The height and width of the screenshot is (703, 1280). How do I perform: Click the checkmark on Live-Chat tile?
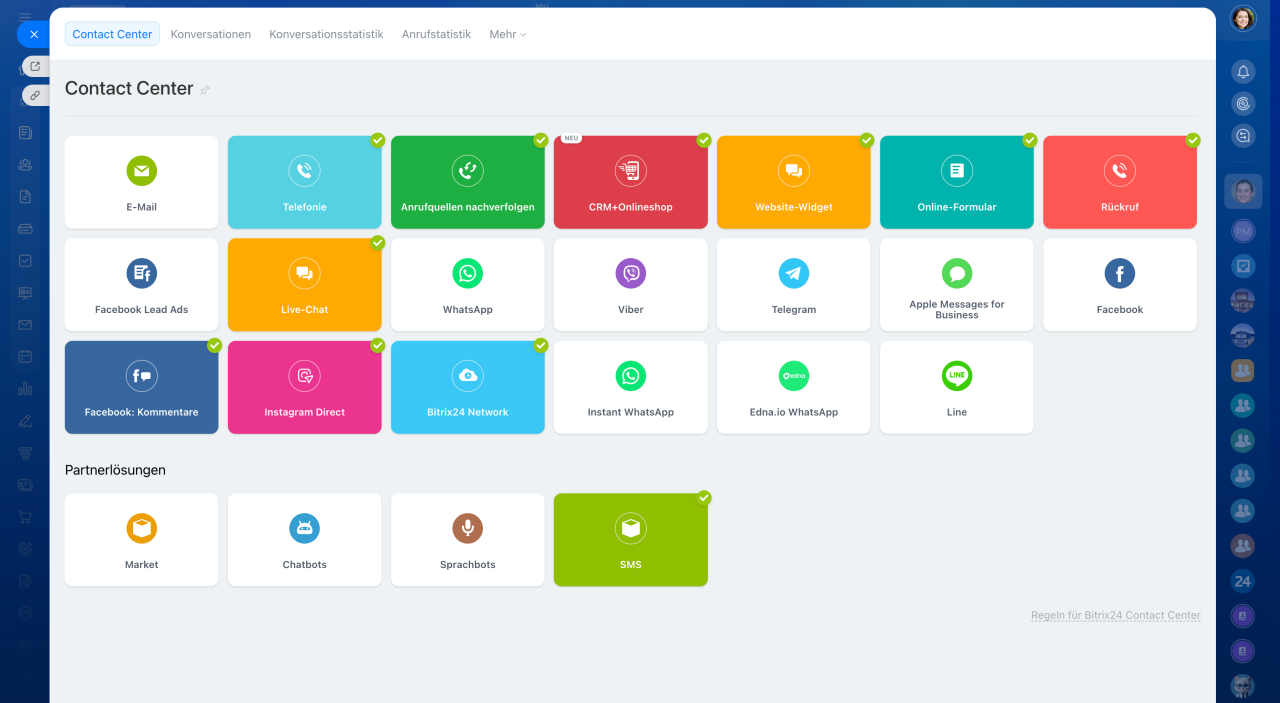[x=378, y=243]
